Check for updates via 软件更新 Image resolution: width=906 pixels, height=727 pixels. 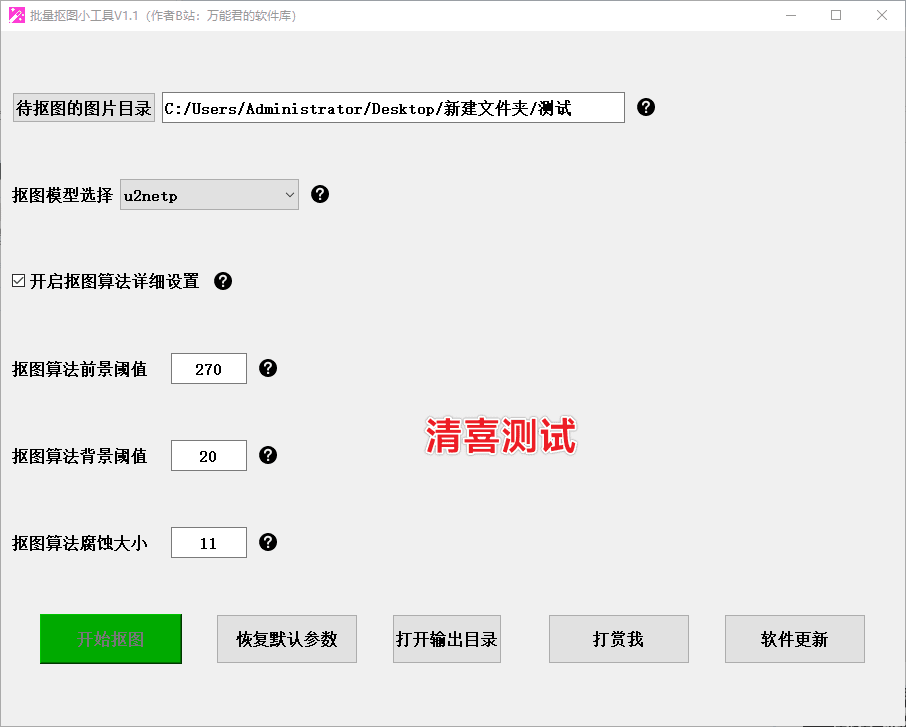(x=794, y=639)
